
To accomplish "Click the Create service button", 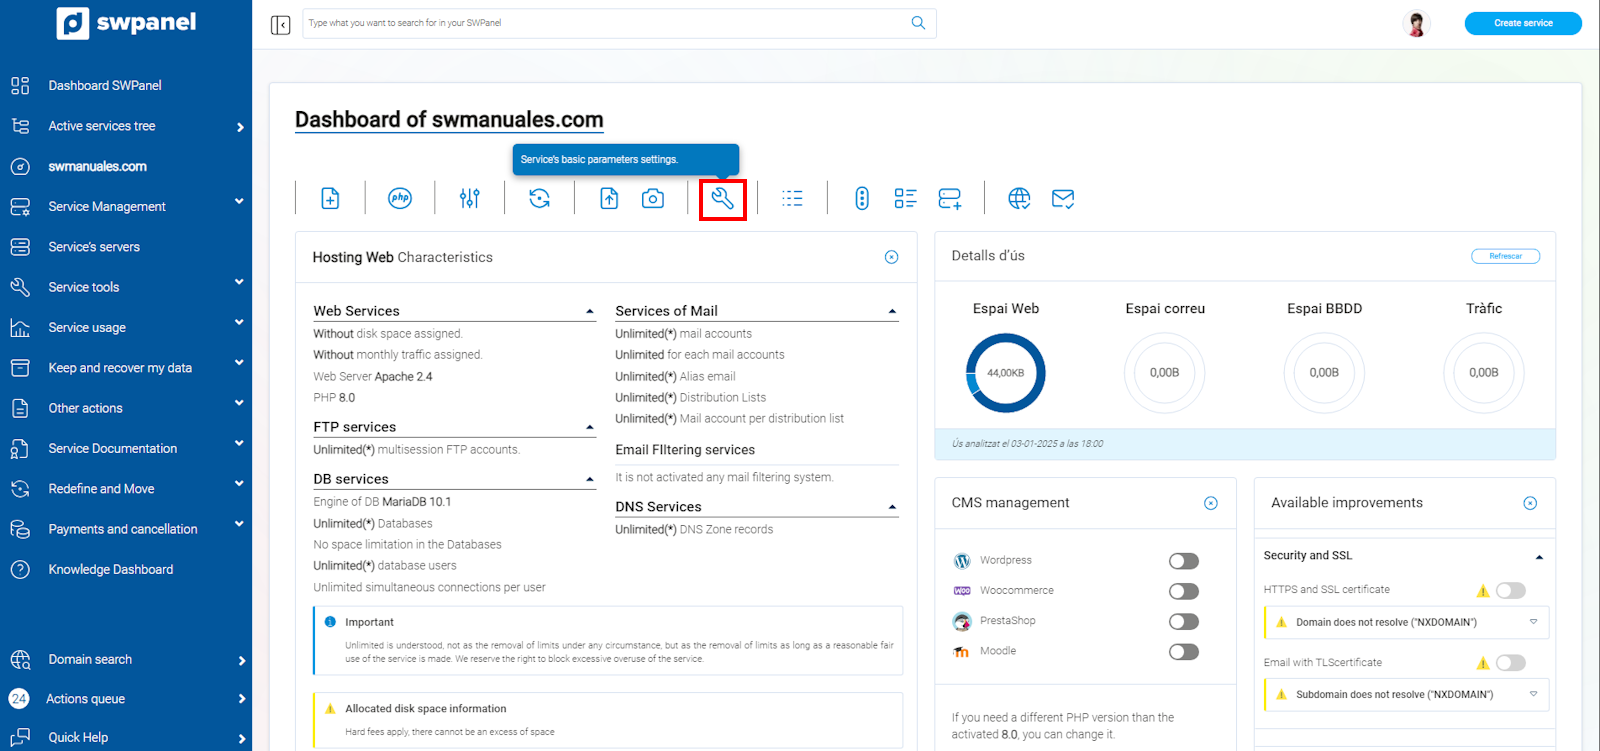I will tap(1522, 23).
